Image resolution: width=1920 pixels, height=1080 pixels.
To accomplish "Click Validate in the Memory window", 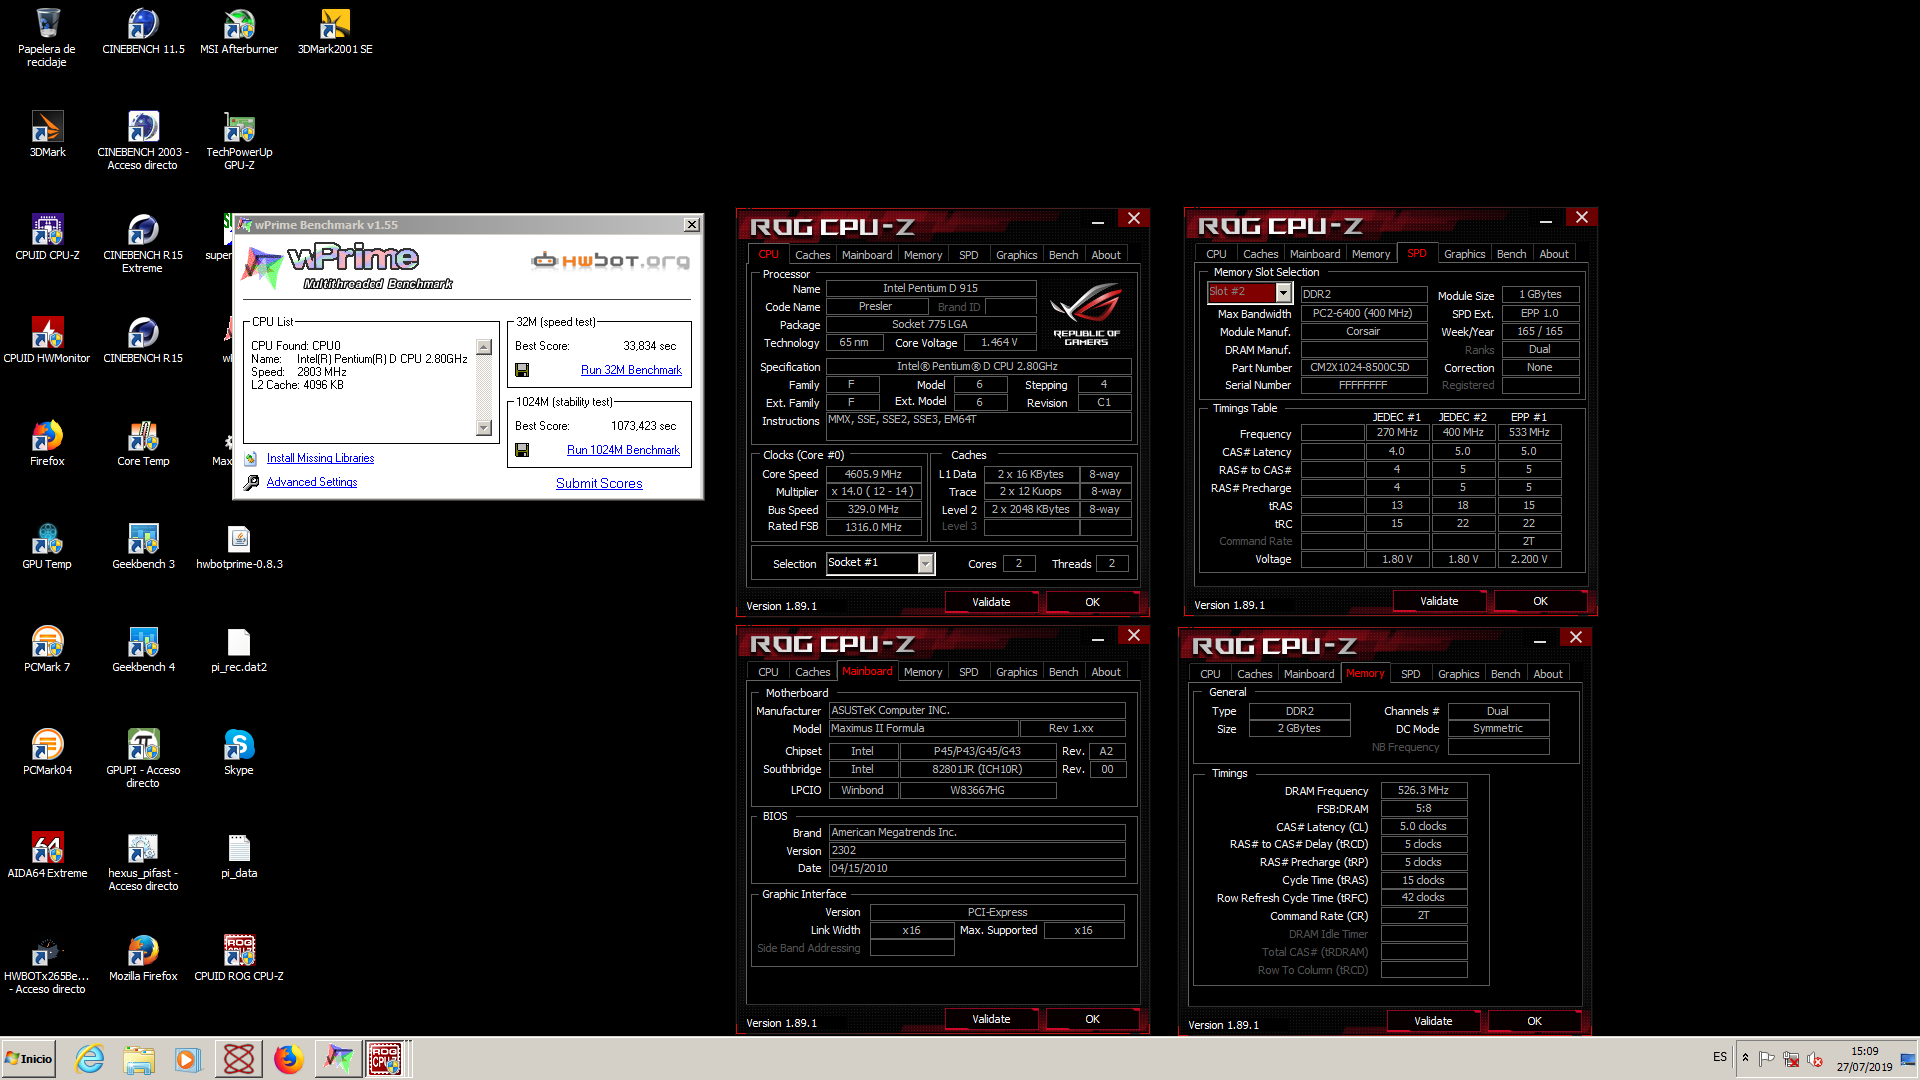I will point(1433,1021).
